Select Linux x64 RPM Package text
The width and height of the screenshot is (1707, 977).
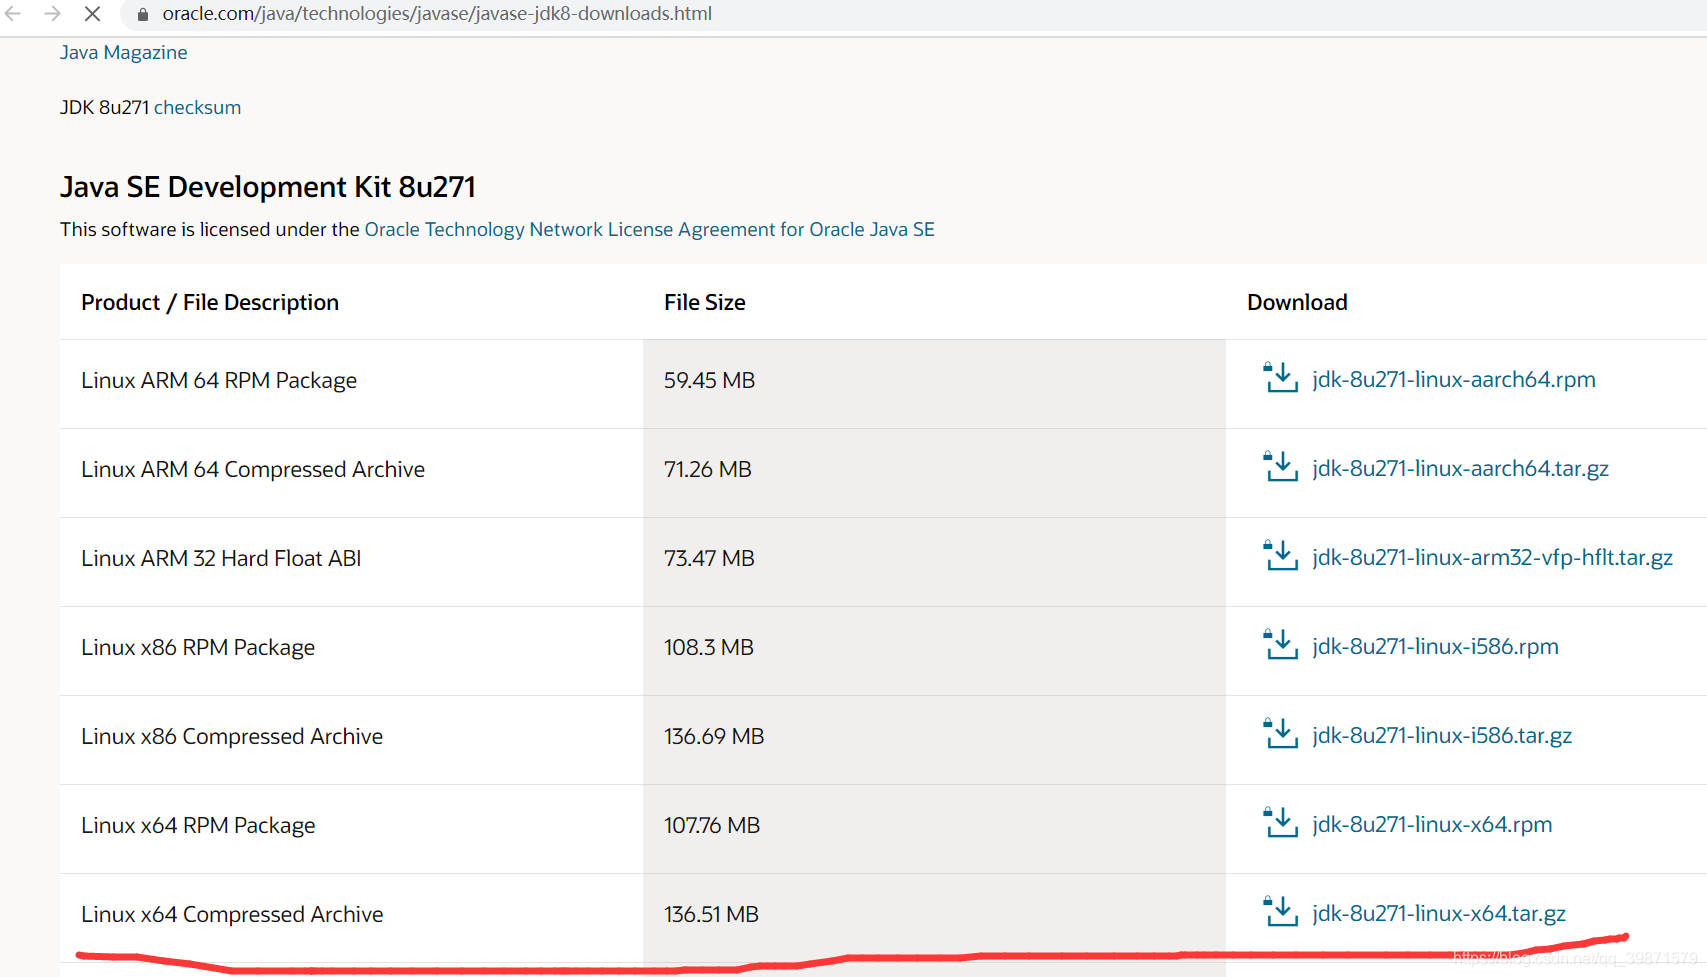coord(198,825)
